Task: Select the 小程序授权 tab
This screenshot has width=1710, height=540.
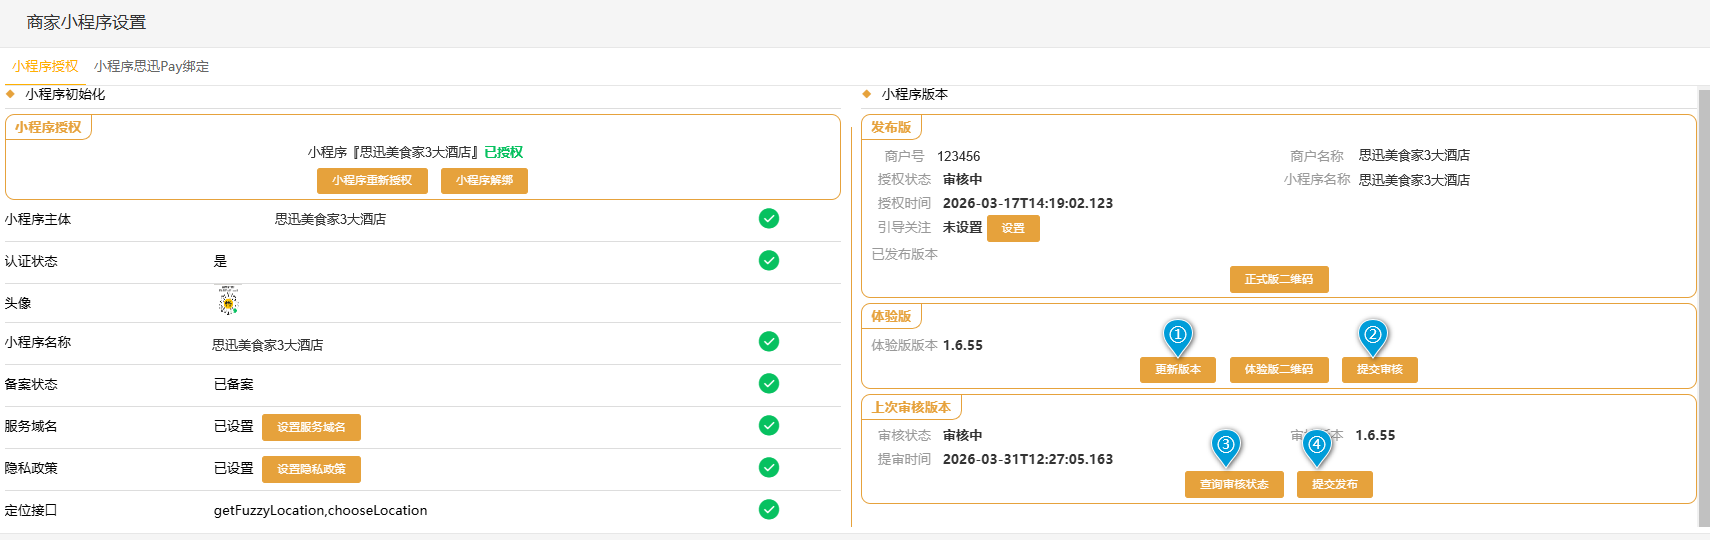Action: click(45, 66)
